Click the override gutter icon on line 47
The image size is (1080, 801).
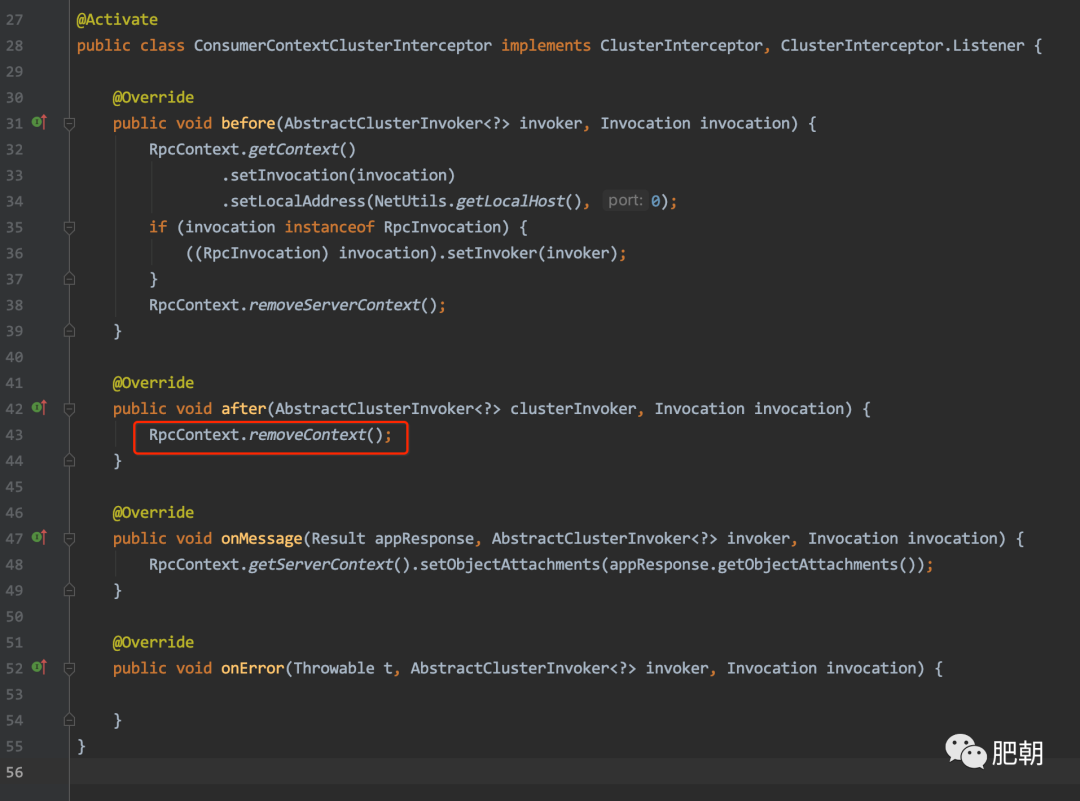pos(39,537)
